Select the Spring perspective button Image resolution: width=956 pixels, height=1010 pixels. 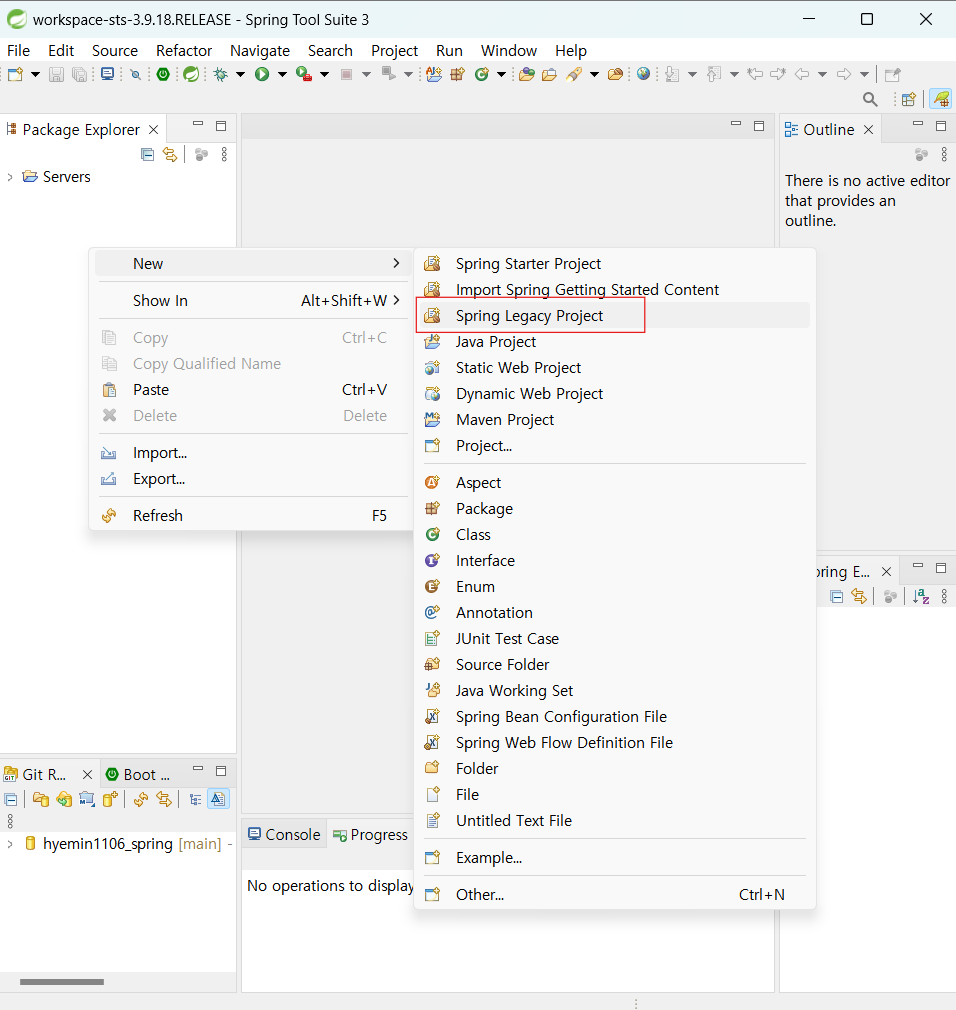(941, 99)
